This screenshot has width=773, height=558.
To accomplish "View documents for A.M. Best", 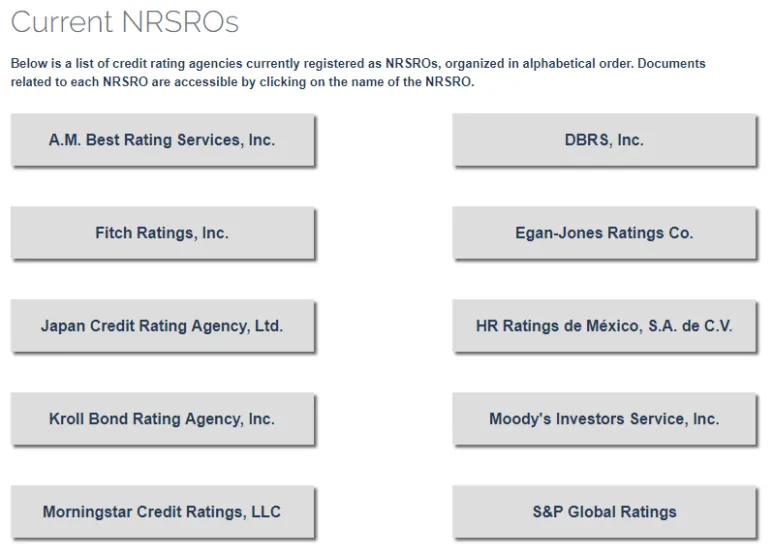I will tap(162, 140).
